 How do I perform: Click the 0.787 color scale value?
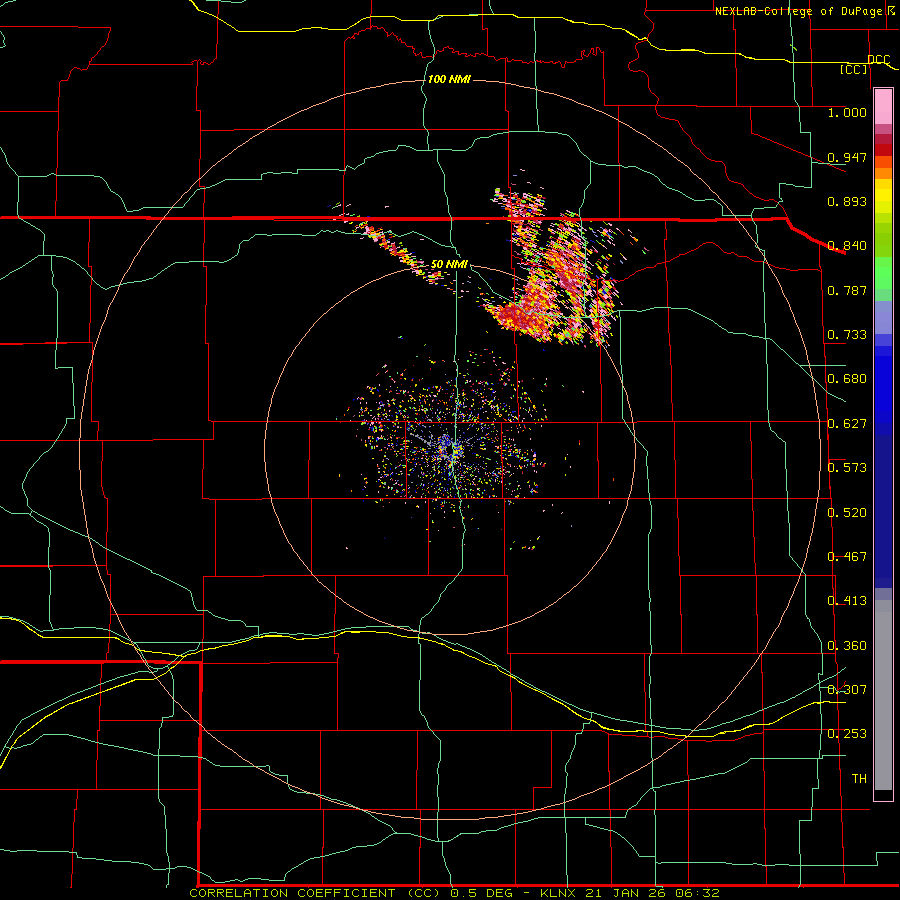[847, 290]
